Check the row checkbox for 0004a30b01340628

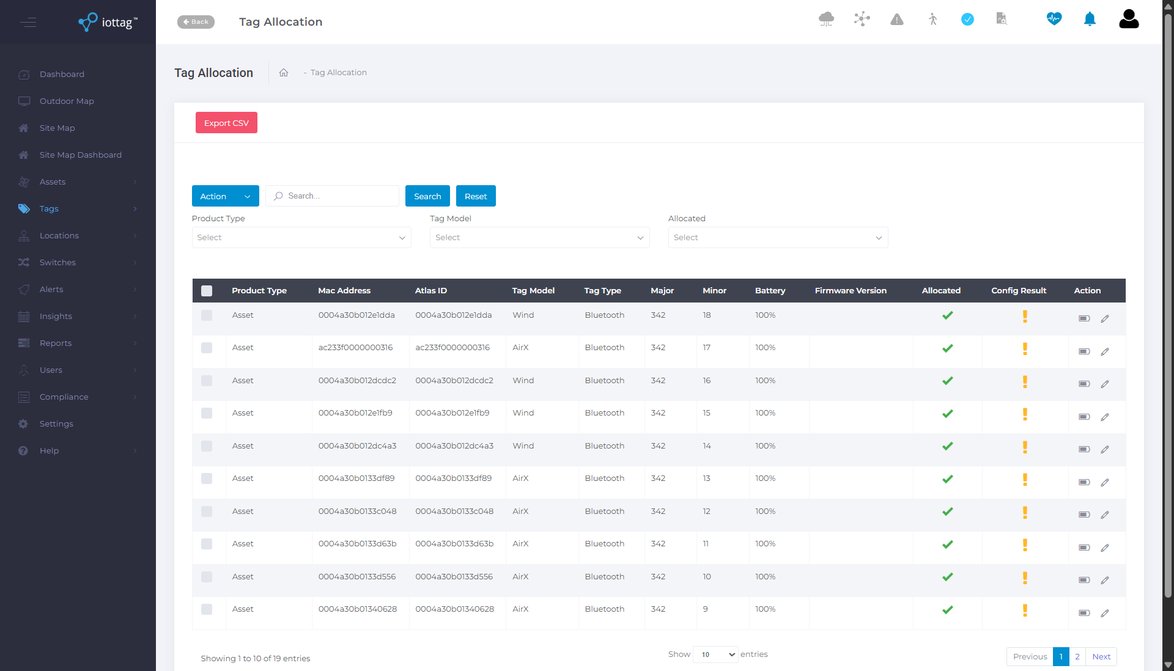[x=207, y=610]
